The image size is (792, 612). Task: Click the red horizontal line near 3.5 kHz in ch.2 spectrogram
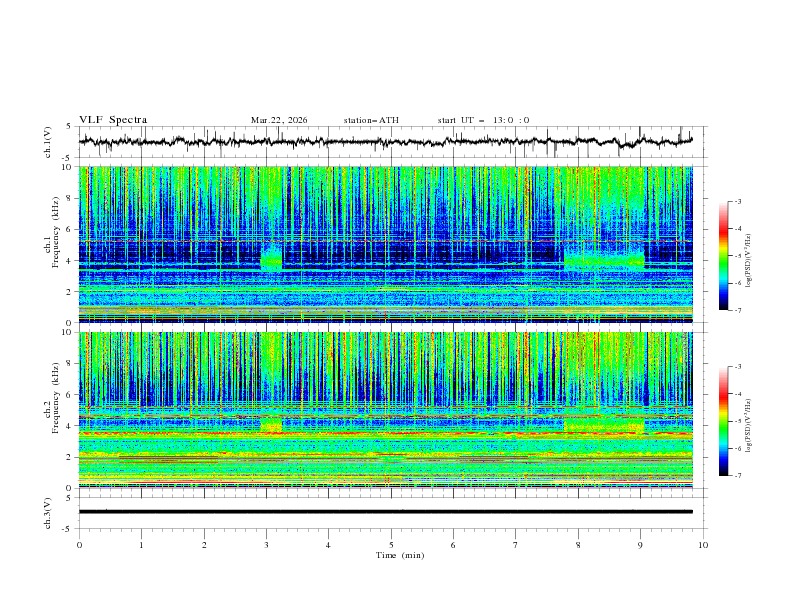click(386, 433)
